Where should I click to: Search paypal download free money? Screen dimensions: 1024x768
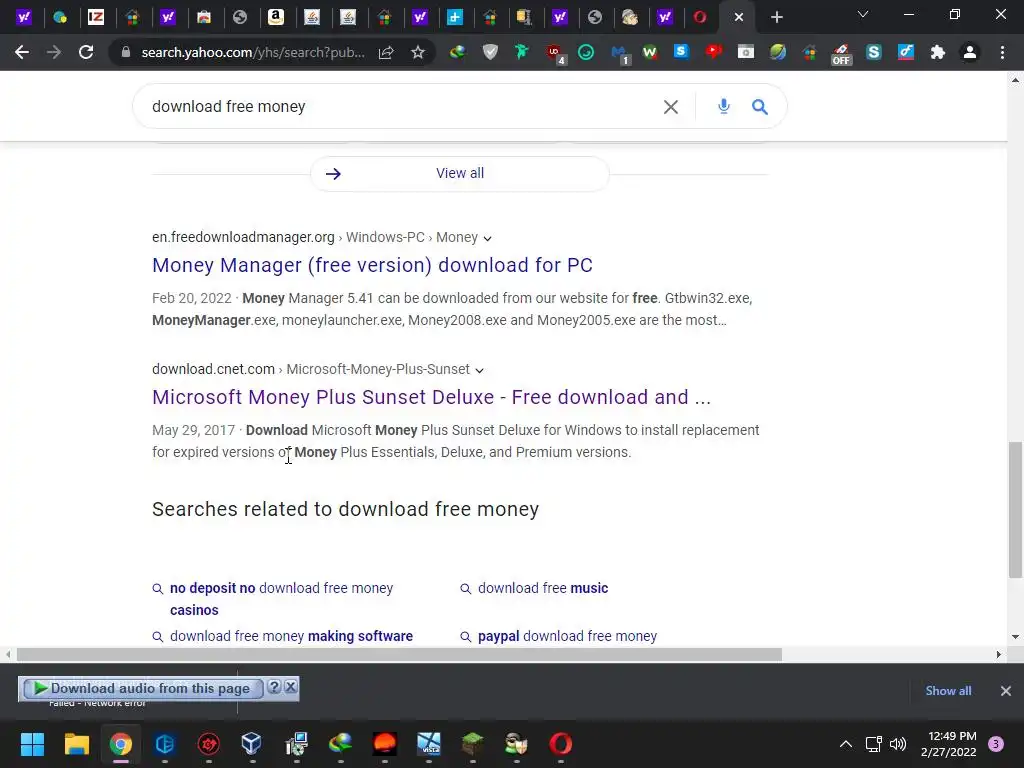coord(567,636)
